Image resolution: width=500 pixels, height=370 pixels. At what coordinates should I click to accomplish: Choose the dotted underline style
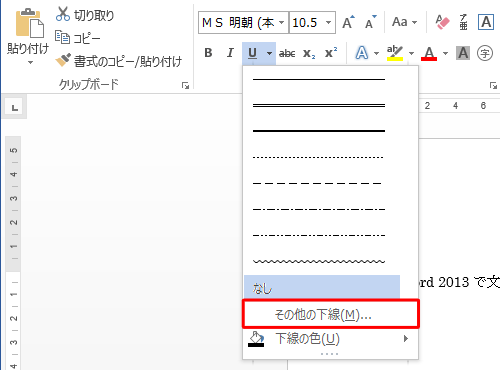(319, 157)
